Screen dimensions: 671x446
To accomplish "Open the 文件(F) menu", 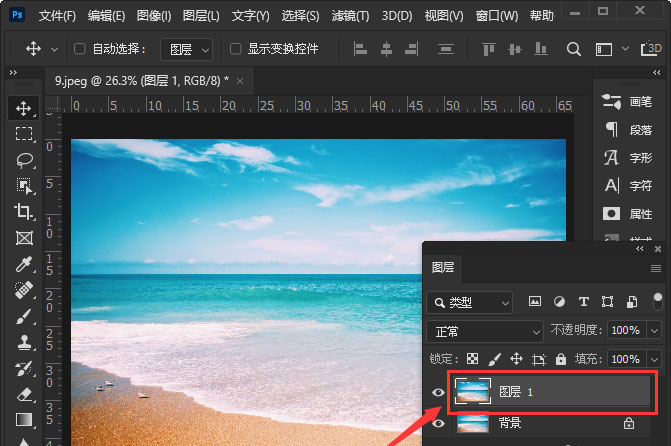I will click(x=57, y=16).
